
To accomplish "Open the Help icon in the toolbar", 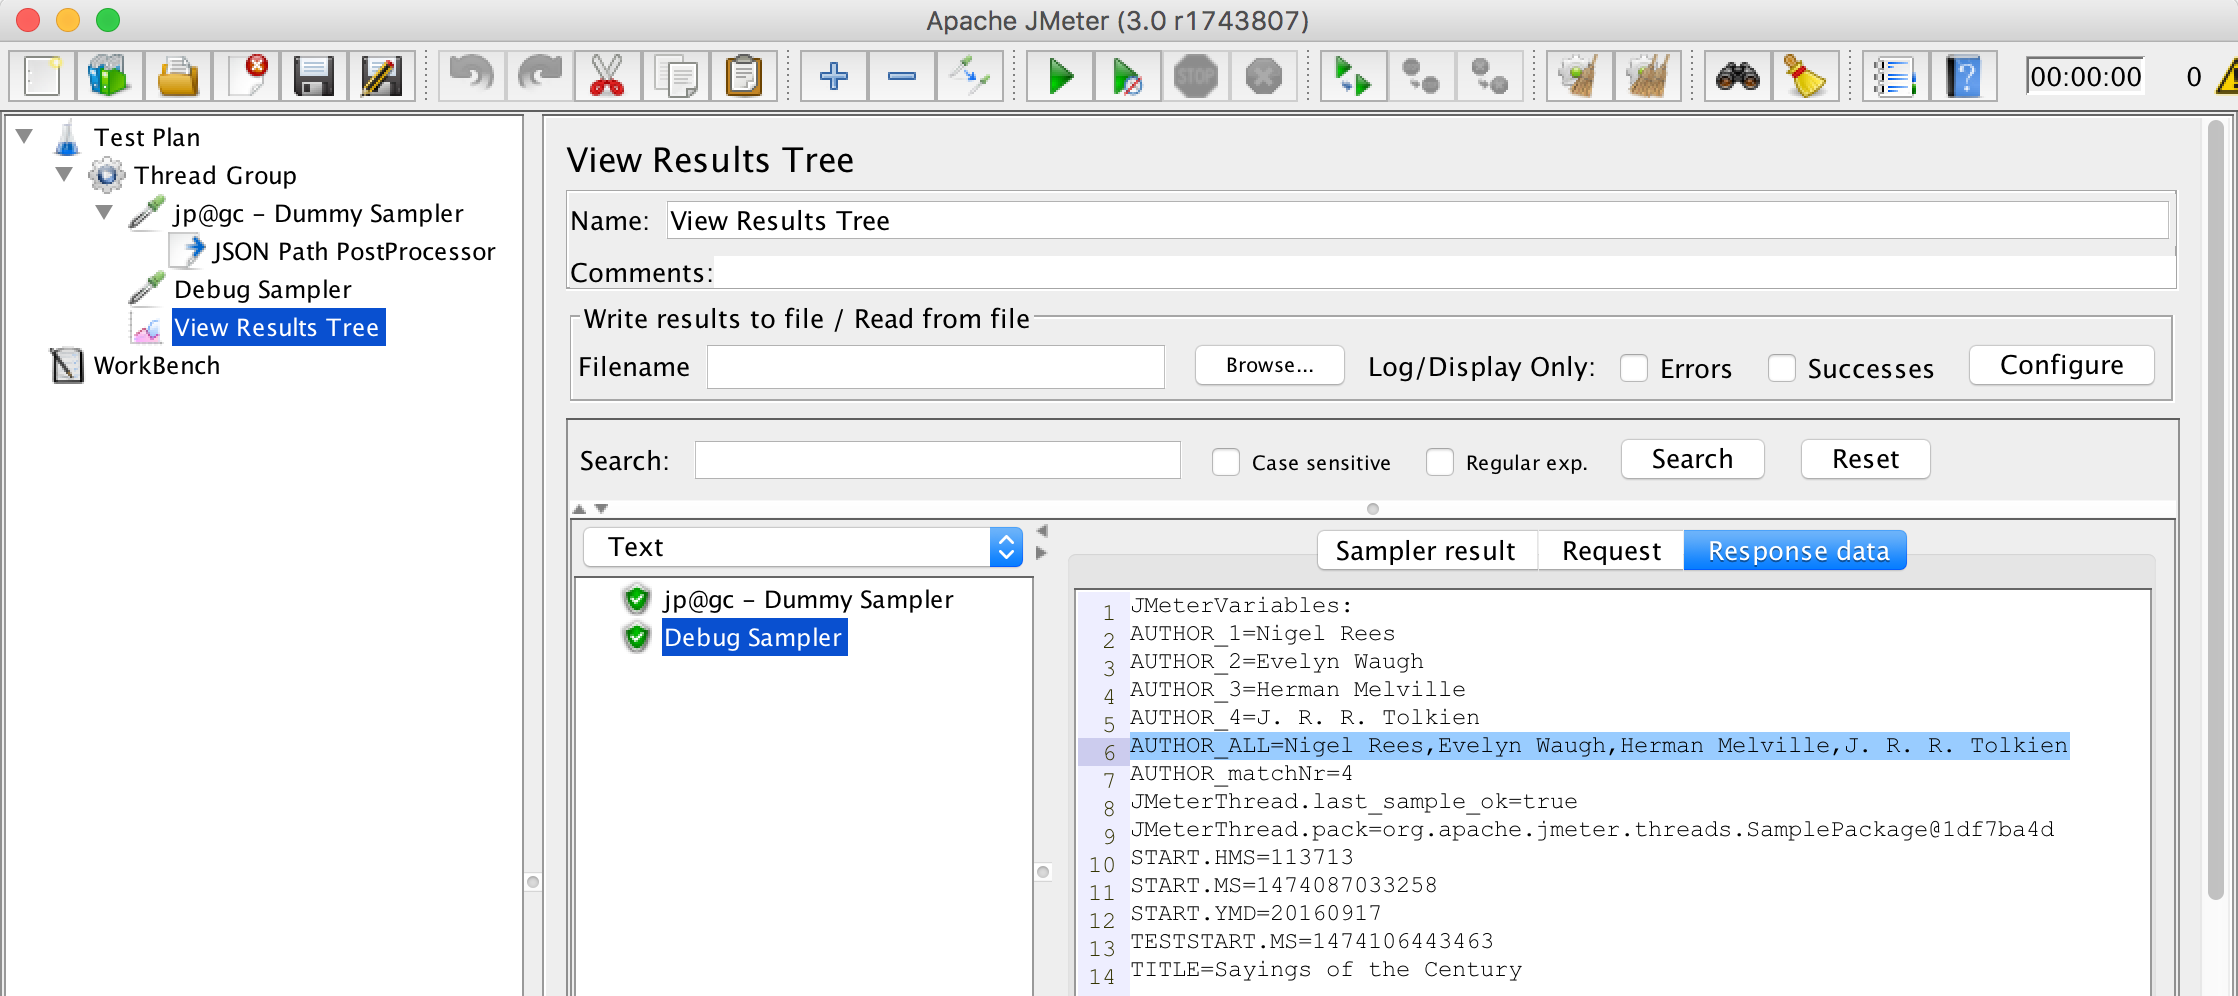I will click(1961, 75).
